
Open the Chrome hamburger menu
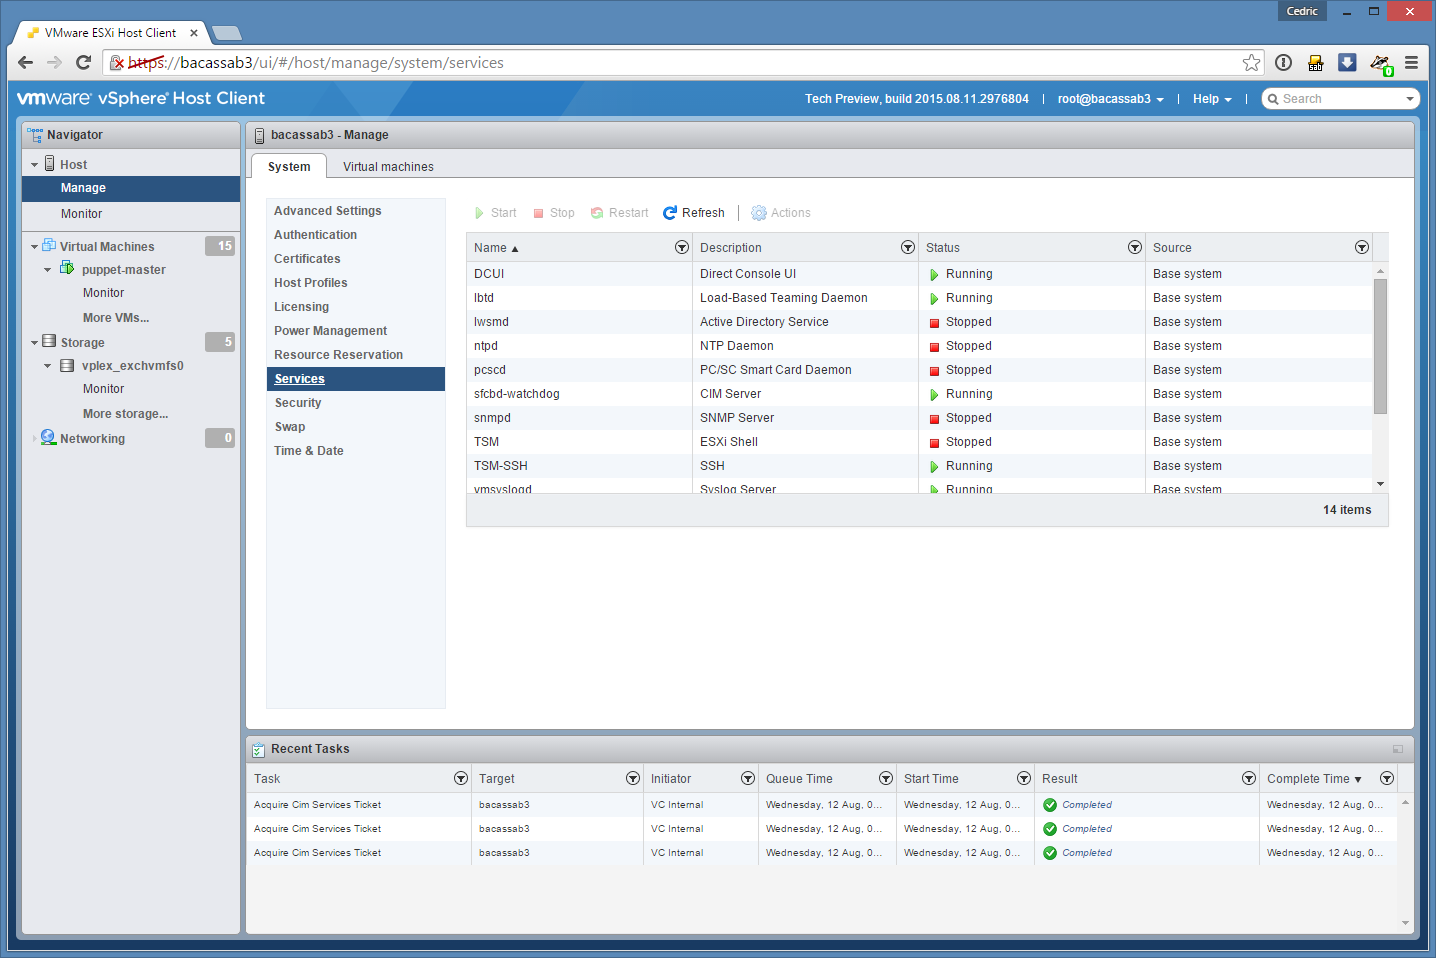click(x=1411, y=63)
